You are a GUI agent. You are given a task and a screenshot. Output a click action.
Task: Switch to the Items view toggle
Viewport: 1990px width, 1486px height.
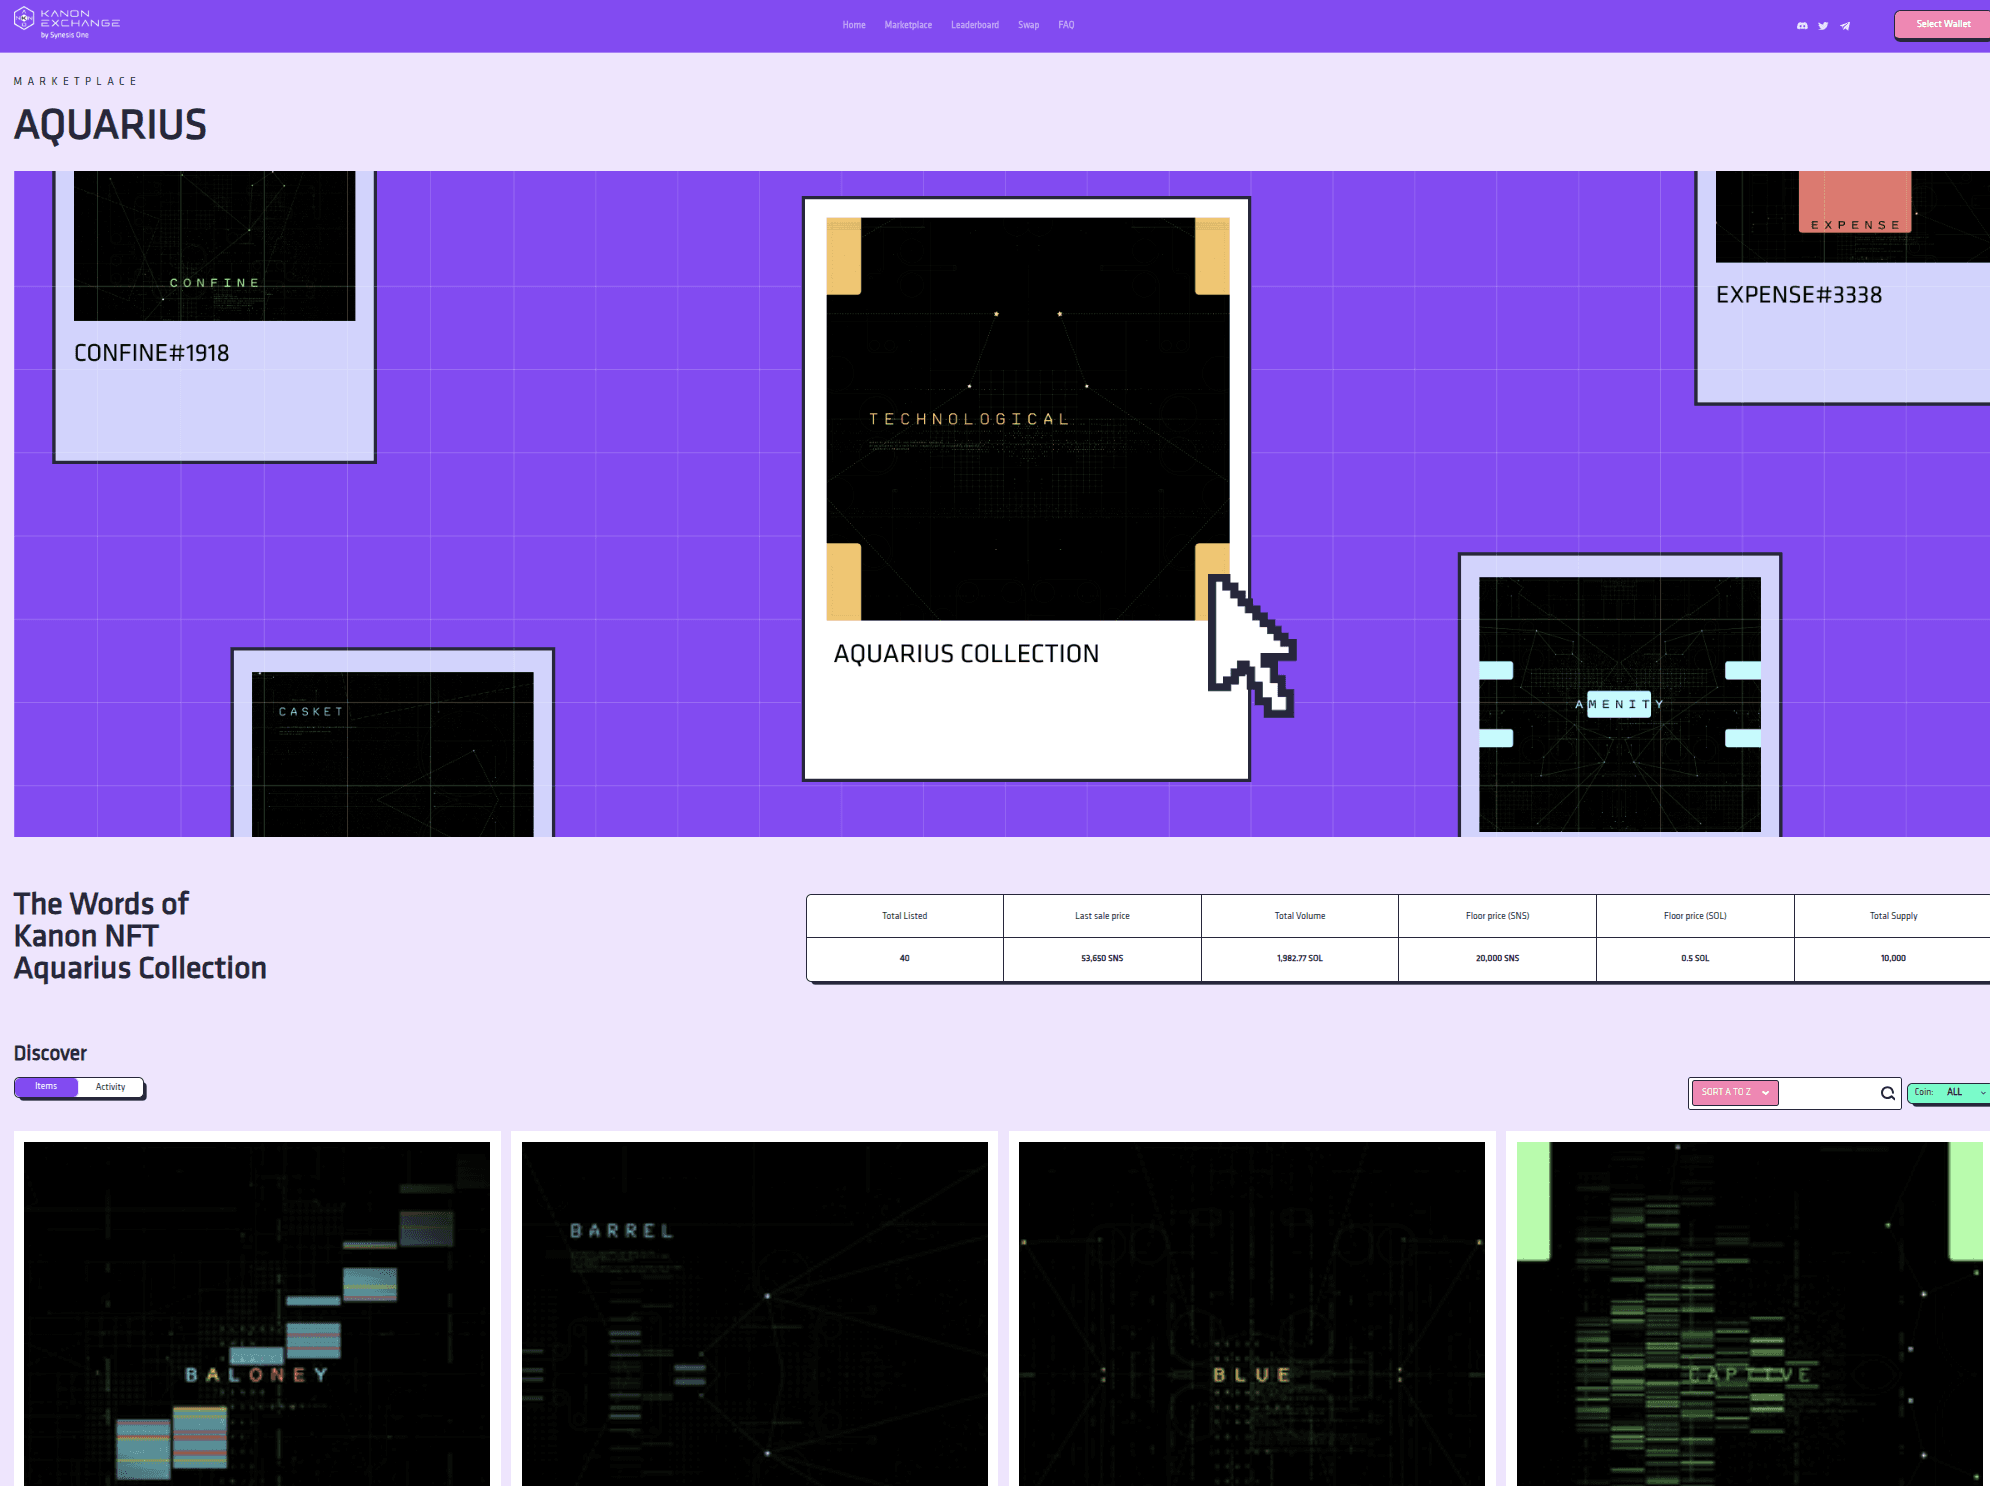tap(46, 1087)
